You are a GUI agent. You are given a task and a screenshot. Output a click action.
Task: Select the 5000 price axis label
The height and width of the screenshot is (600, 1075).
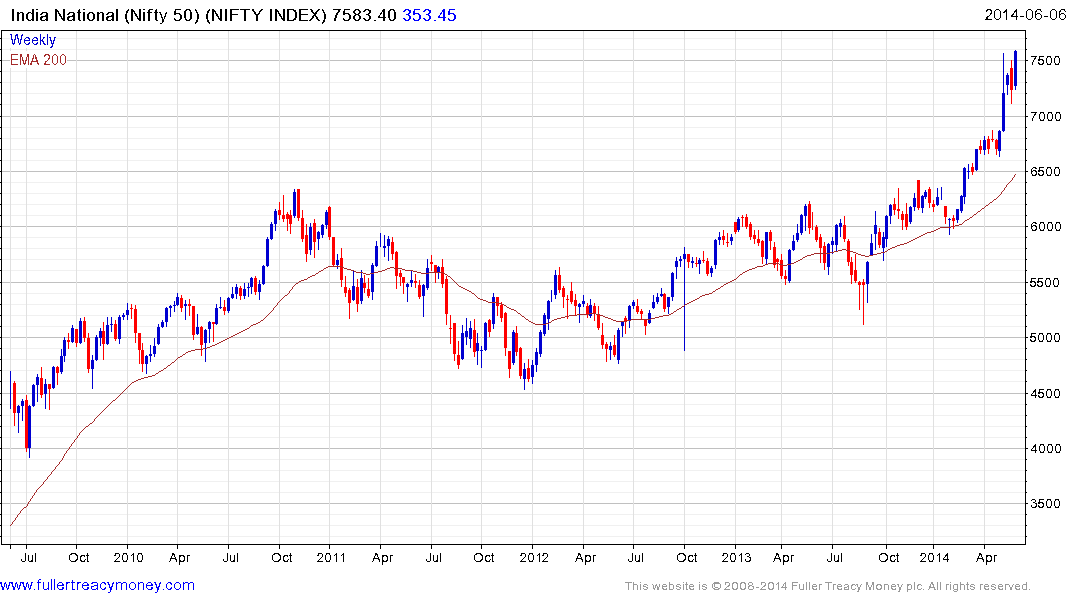tap(1046, 337)
